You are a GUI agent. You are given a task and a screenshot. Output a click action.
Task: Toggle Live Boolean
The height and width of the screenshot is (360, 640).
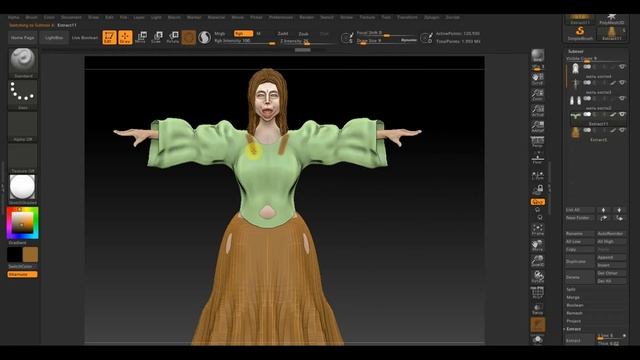coord(85,38)
